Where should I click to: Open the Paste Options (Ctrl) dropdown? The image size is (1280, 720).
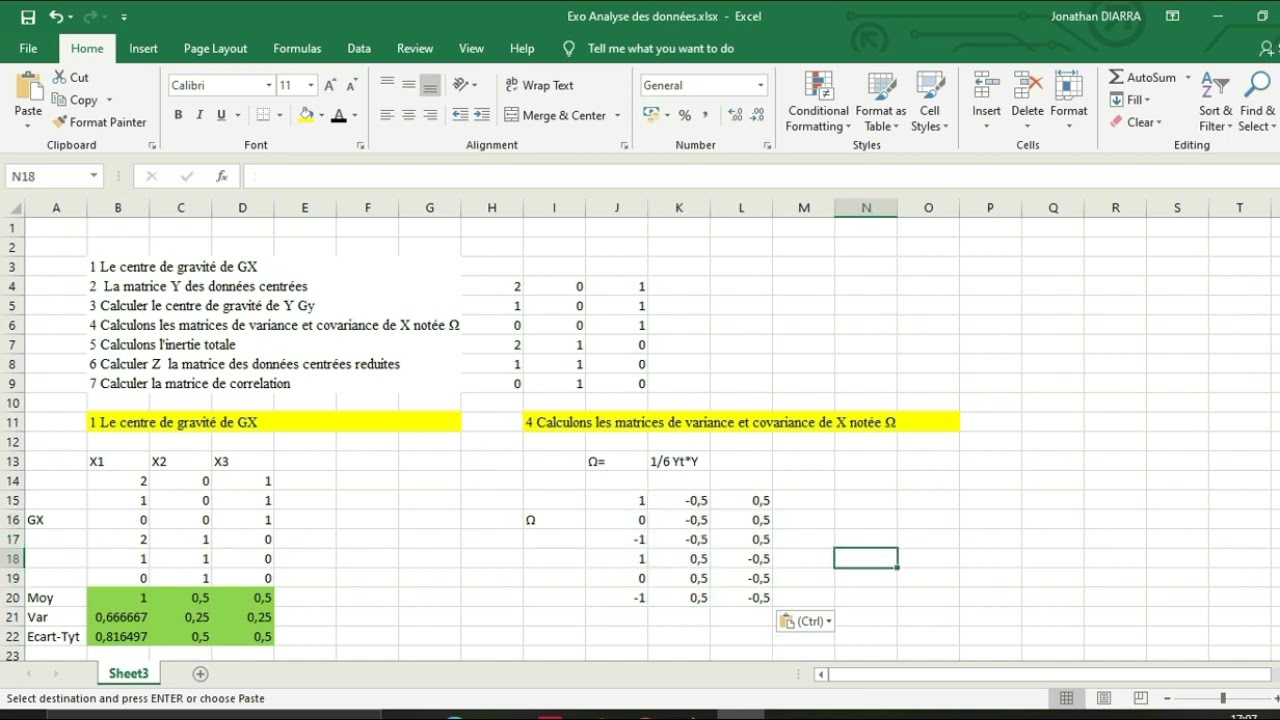(805, 621)
